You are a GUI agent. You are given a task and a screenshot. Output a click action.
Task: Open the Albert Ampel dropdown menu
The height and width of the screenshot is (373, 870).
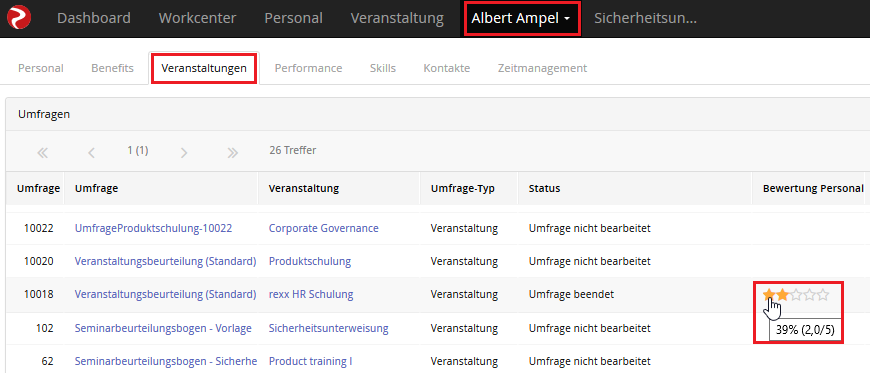521,18
